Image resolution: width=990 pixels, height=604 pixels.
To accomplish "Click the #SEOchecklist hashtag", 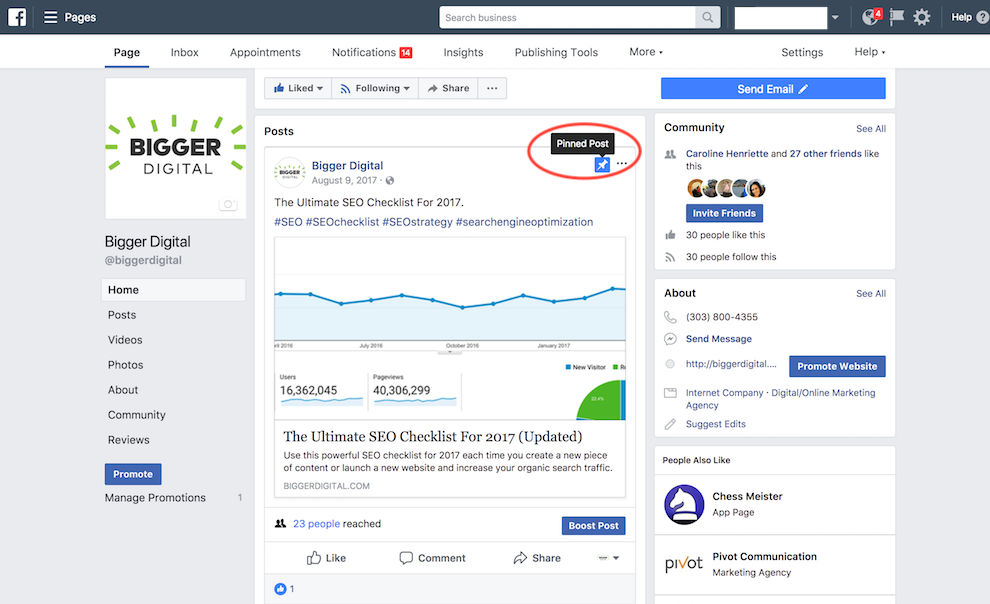I will tap(342, 222).
